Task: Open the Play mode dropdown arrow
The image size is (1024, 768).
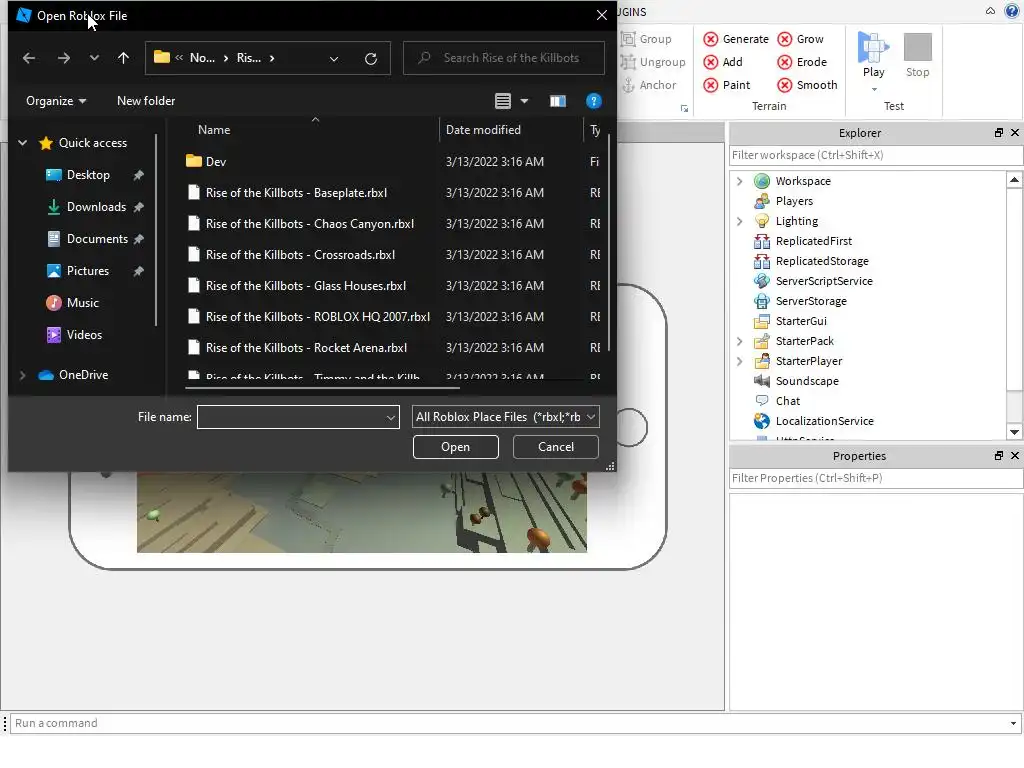Action: 874,89
